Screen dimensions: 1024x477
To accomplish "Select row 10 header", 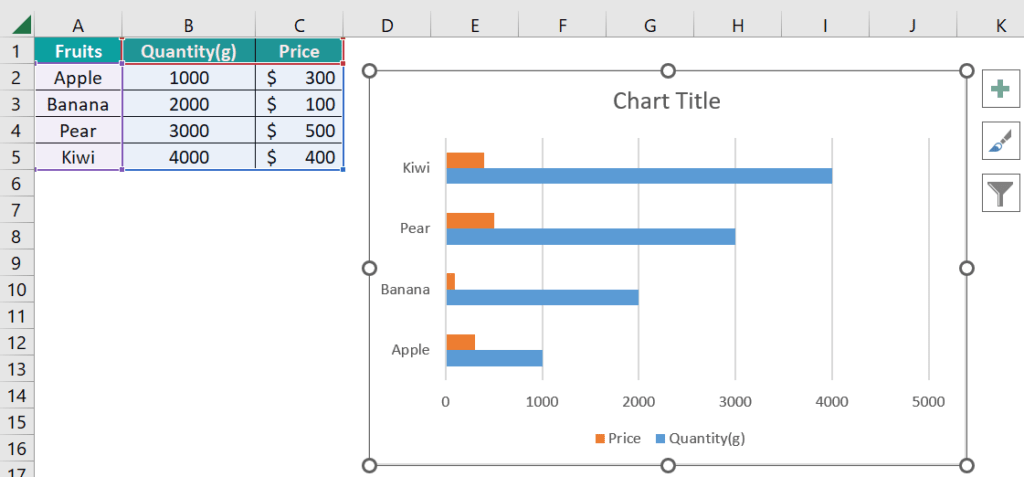I will 18,289.
